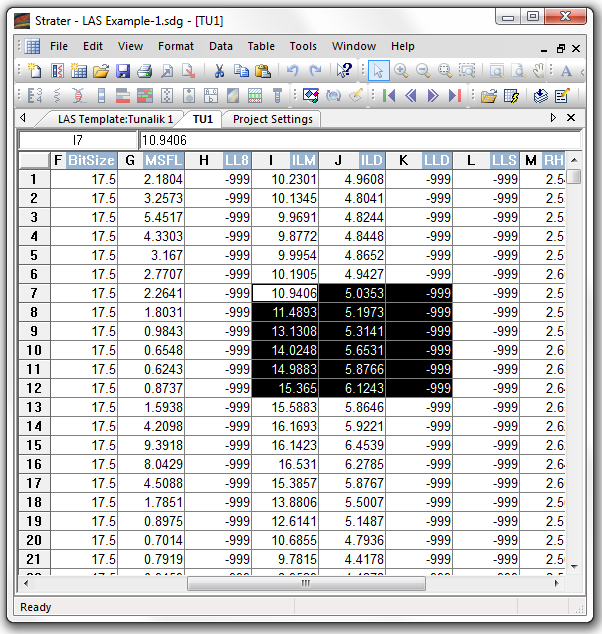Image resolution: width=602 pixels, height=634 pixels.
Task: Select the BitSize column header
Action: pos(84,161)
